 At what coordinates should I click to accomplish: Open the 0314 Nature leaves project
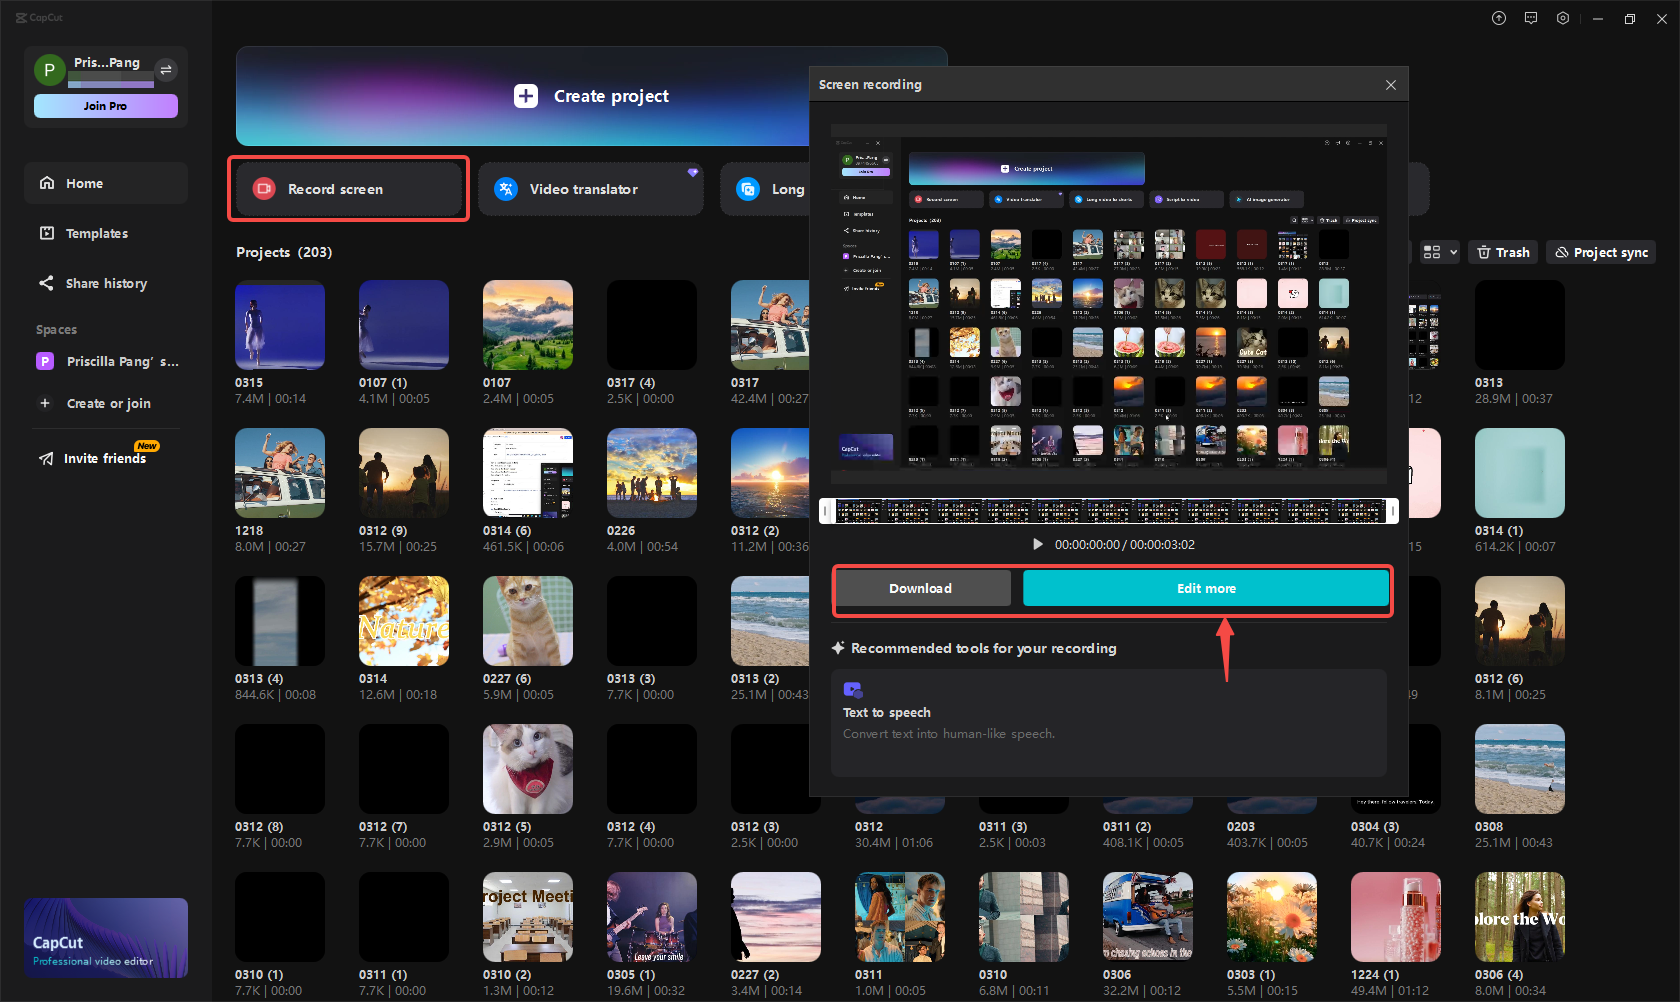coord(404,621)
